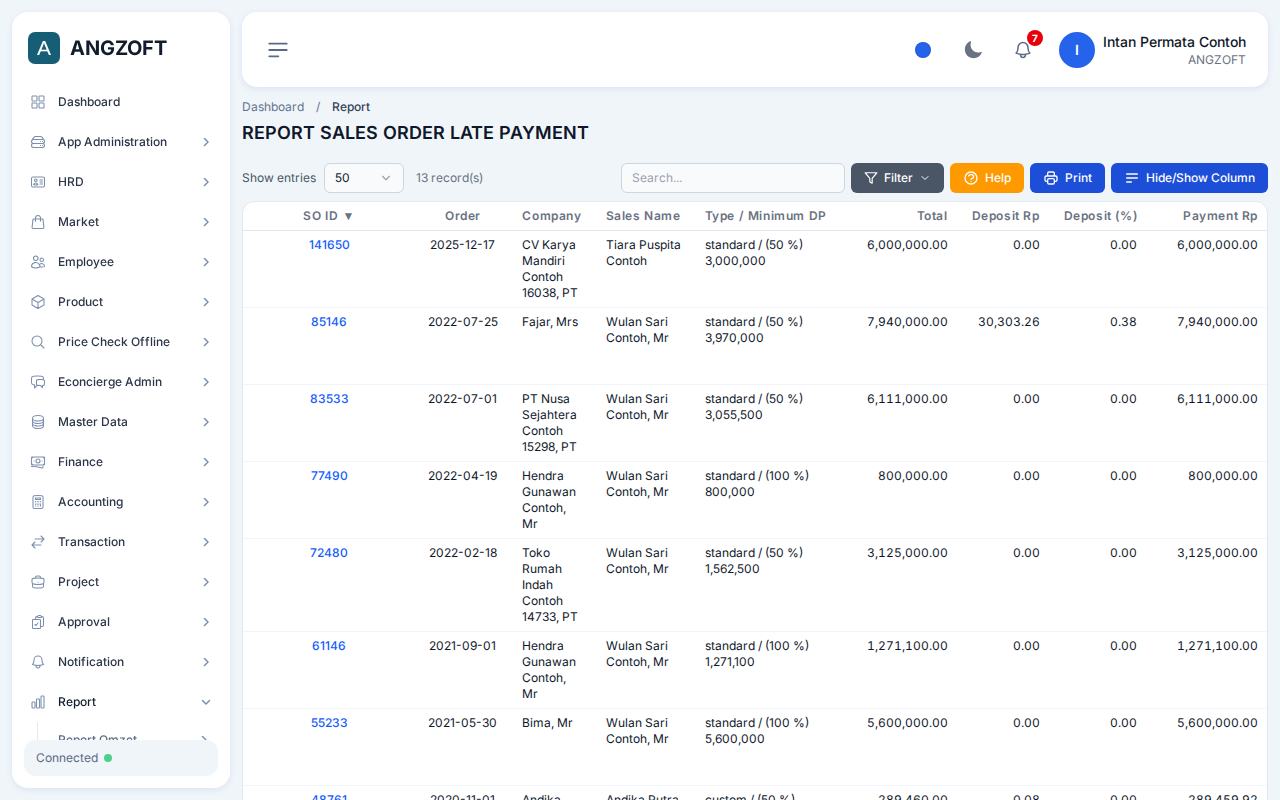This screenshot has height=800, width=1280.
Task: Click the Market bag icon
Action: coord(38,222)
